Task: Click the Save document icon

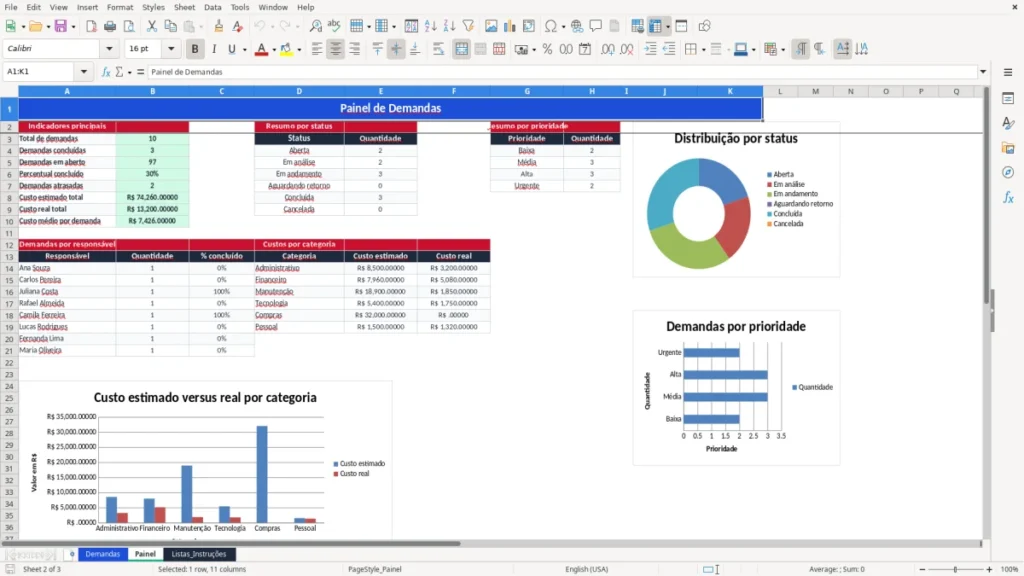Action: [x=61, y=26]
